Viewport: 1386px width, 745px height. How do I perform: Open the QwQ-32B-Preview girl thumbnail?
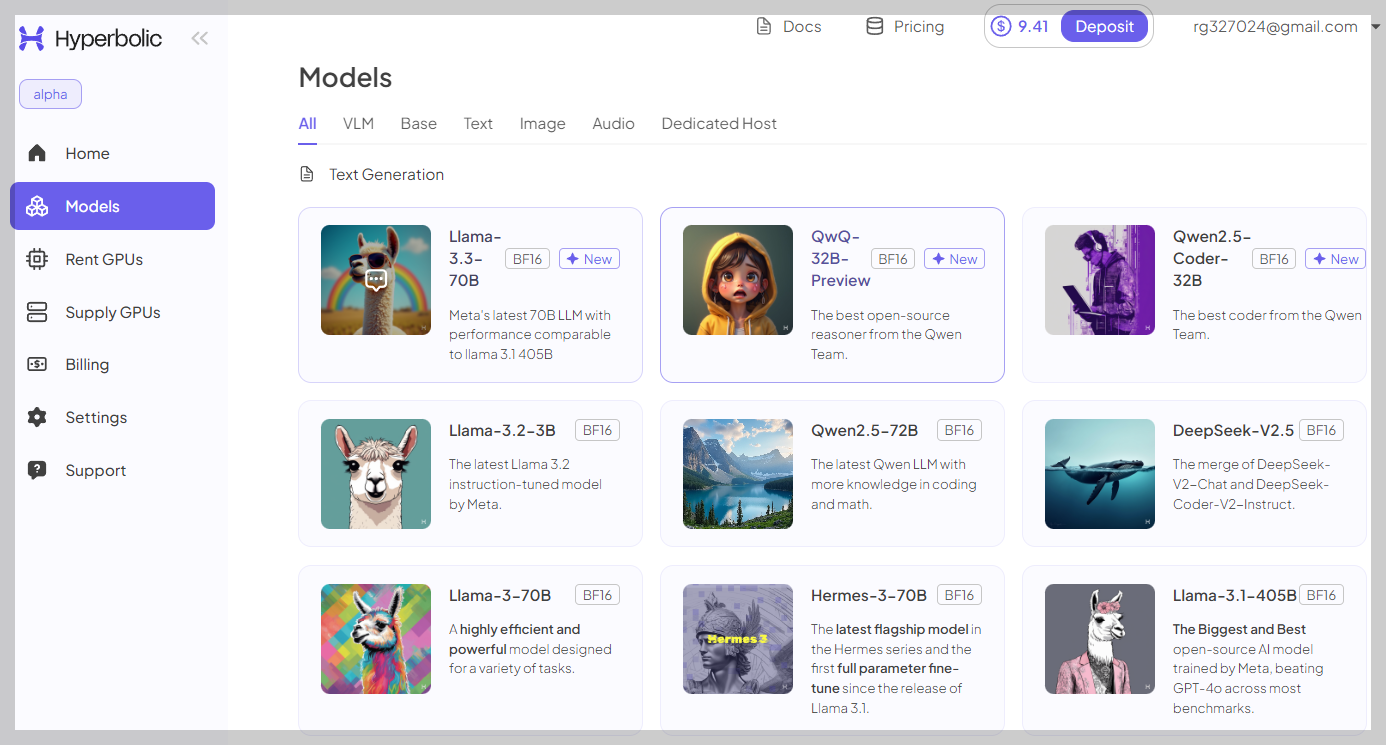(738, 280)
